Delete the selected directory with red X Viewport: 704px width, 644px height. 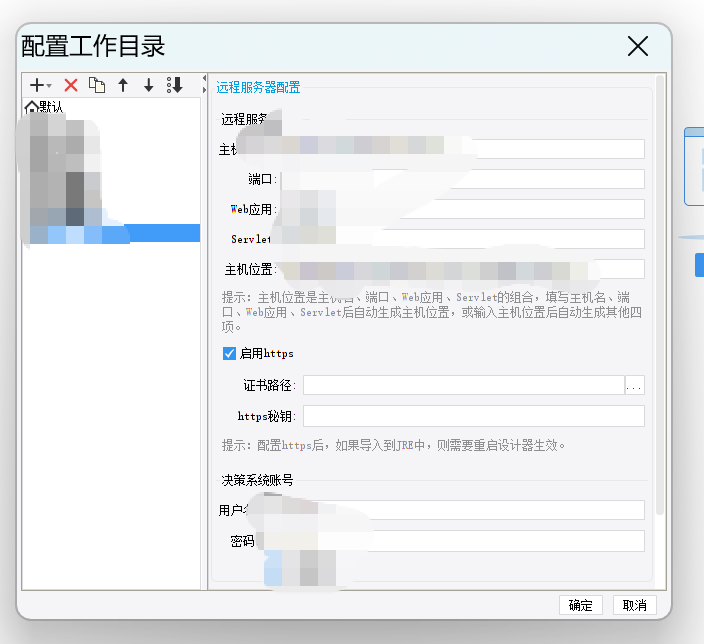point(71,85)
